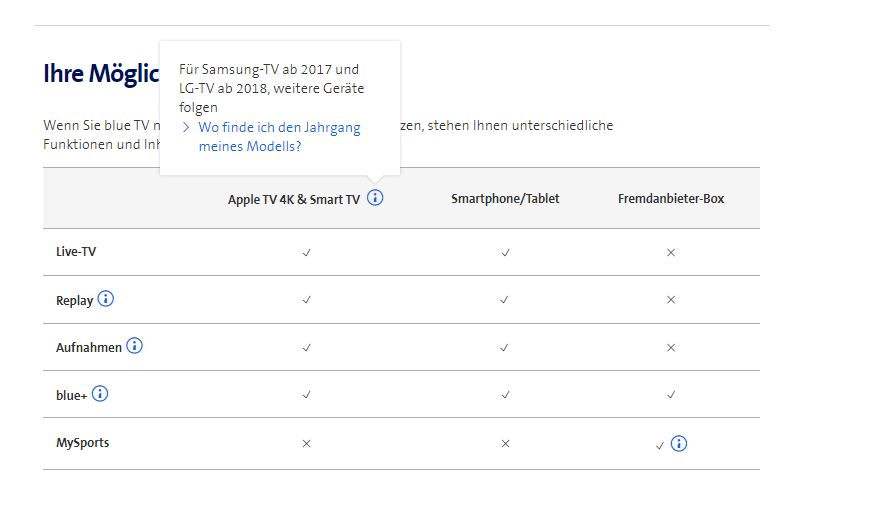Click the MySports row label
The width and height of the screenshot is (874, 510).
pos(82,442)
